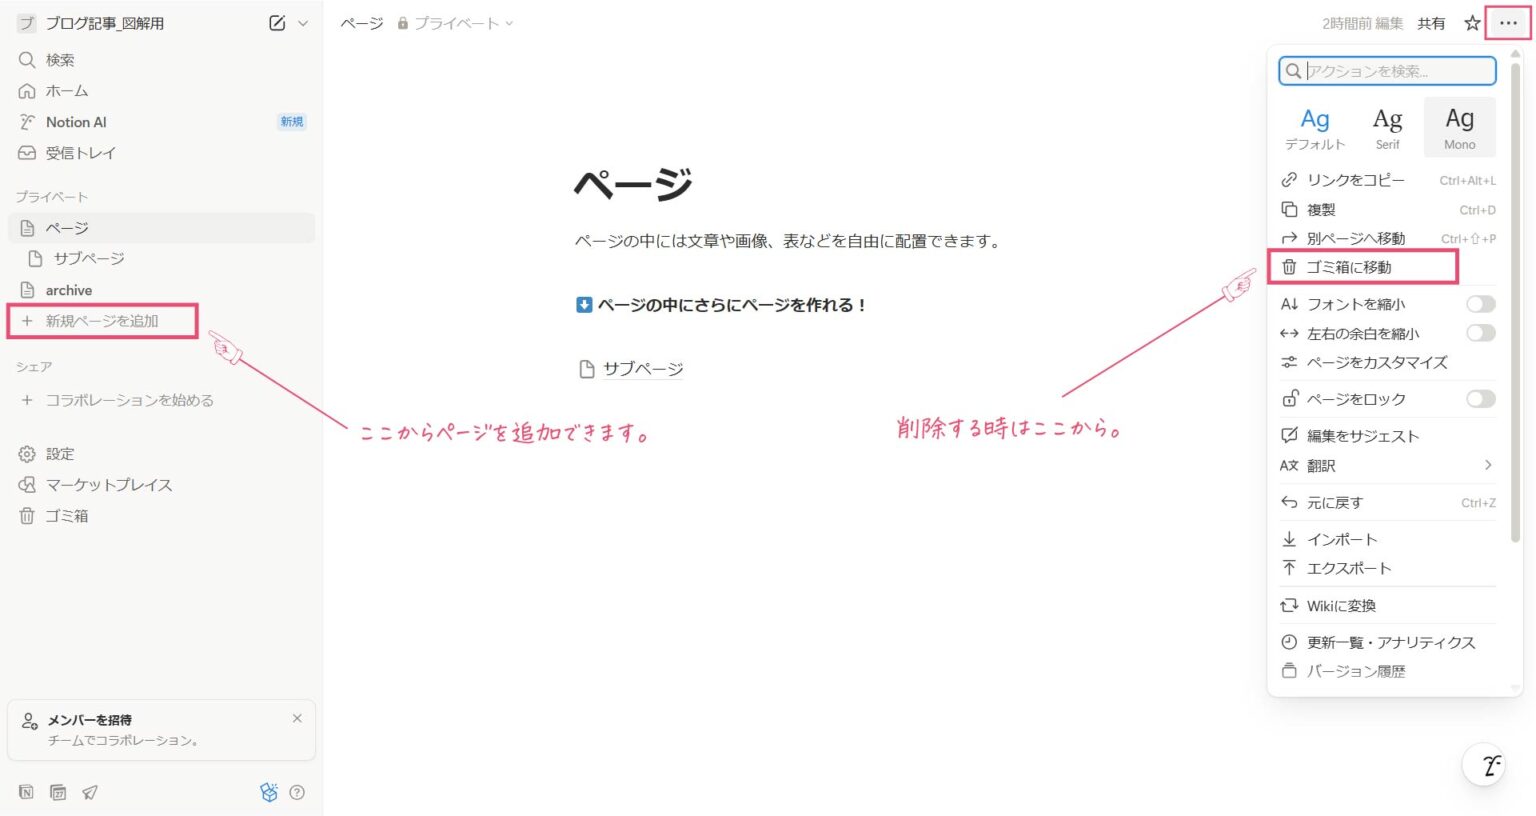
Task: Open the サブページ link in the page body
Action: [x=643, y=368]
